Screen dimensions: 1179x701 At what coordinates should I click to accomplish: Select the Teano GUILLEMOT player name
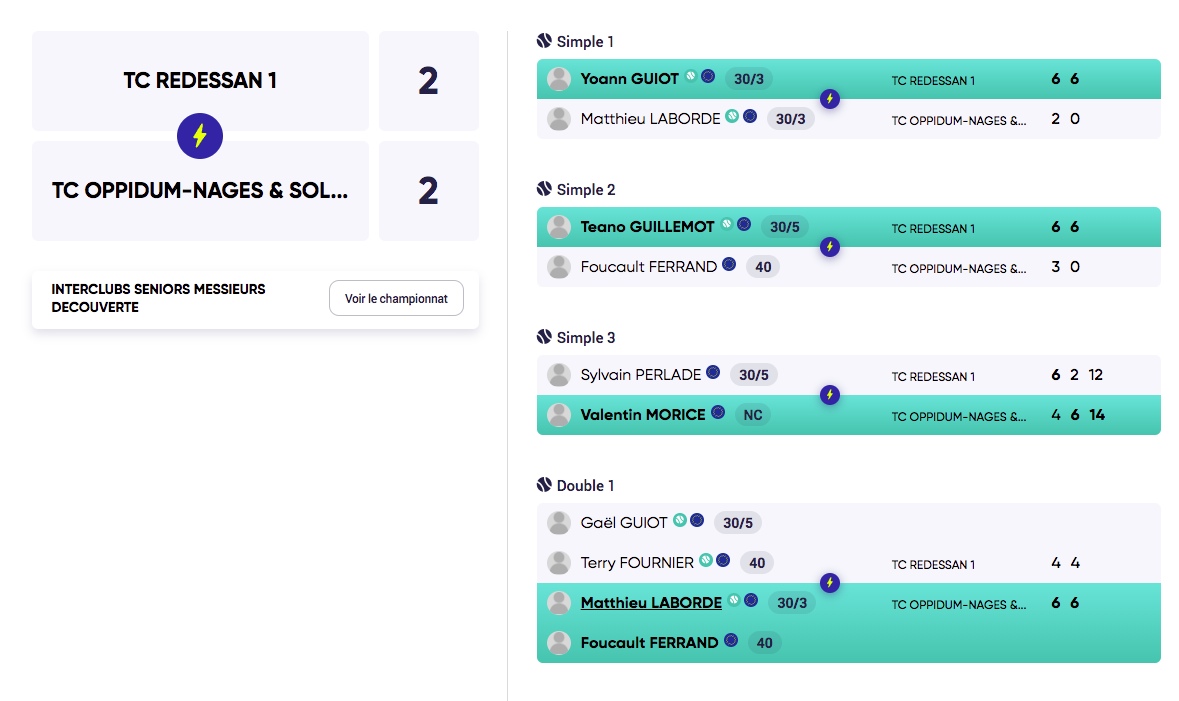tap(647, 226)
